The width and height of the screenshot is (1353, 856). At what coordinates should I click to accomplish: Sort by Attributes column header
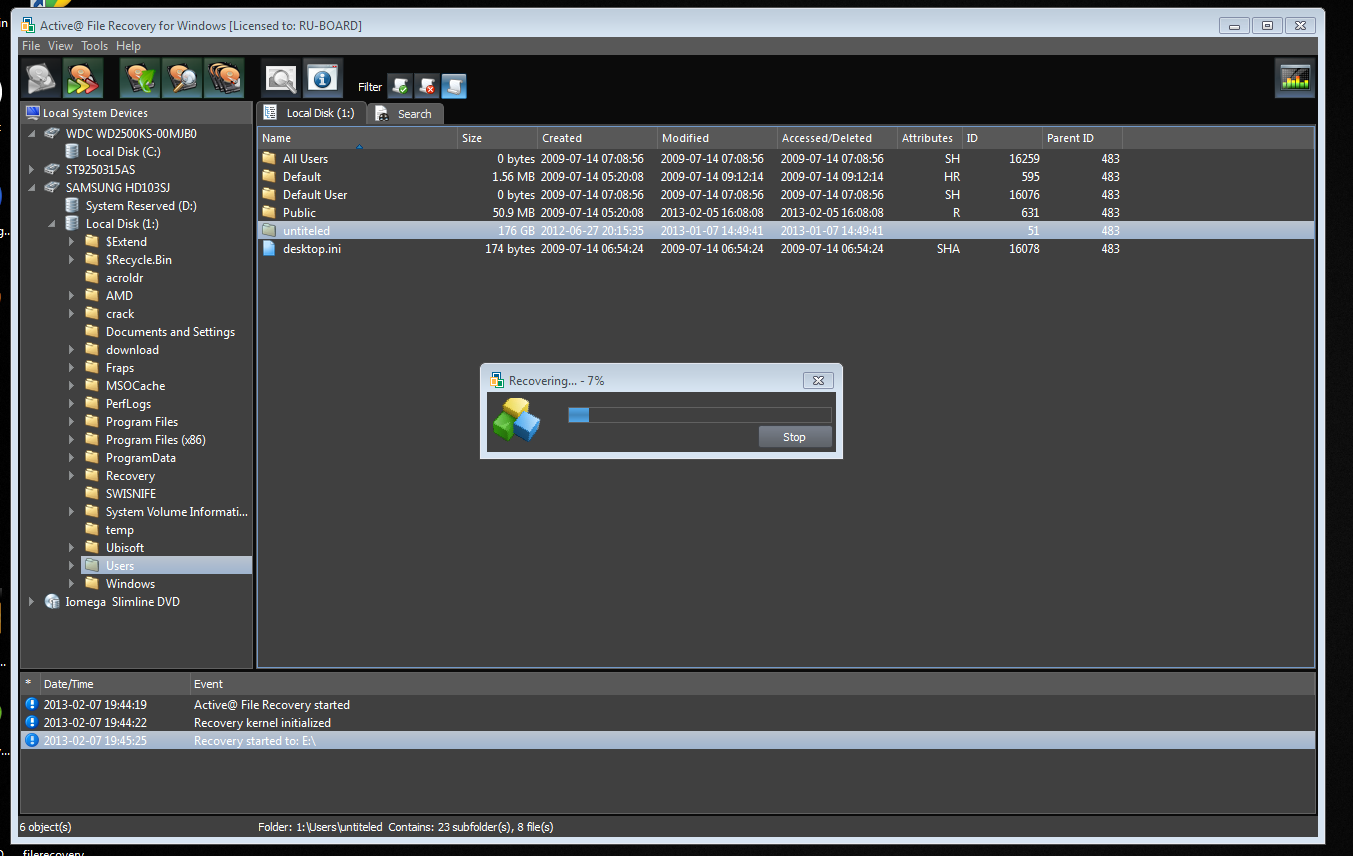[929, 138]
